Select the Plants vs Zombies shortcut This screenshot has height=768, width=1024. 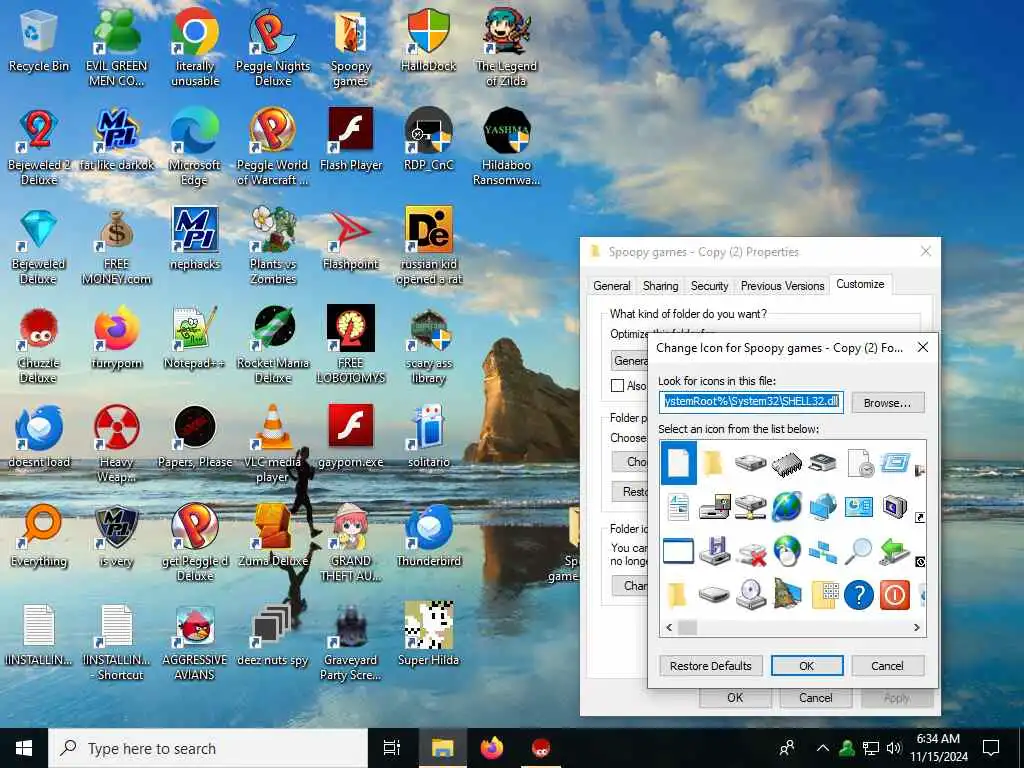coord(273,246)
